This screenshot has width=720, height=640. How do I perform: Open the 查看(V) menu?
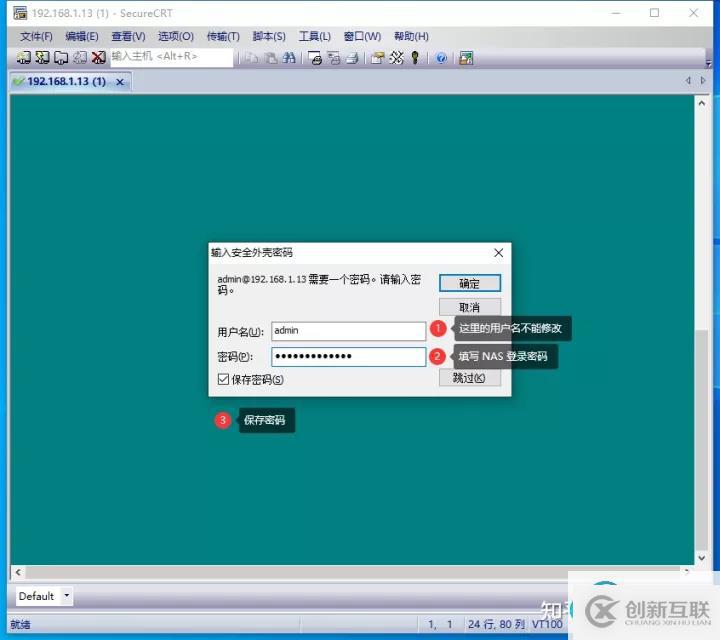coord(128,36)
